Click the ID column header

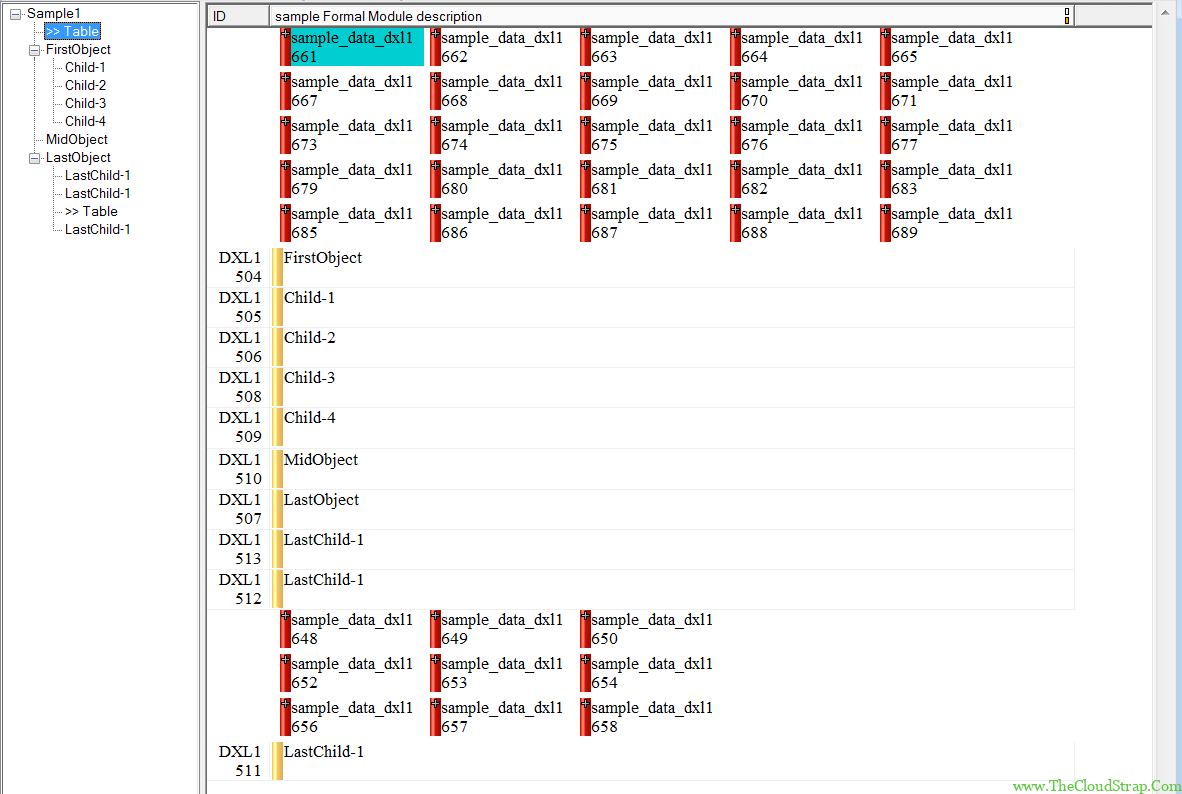[238, 16]
